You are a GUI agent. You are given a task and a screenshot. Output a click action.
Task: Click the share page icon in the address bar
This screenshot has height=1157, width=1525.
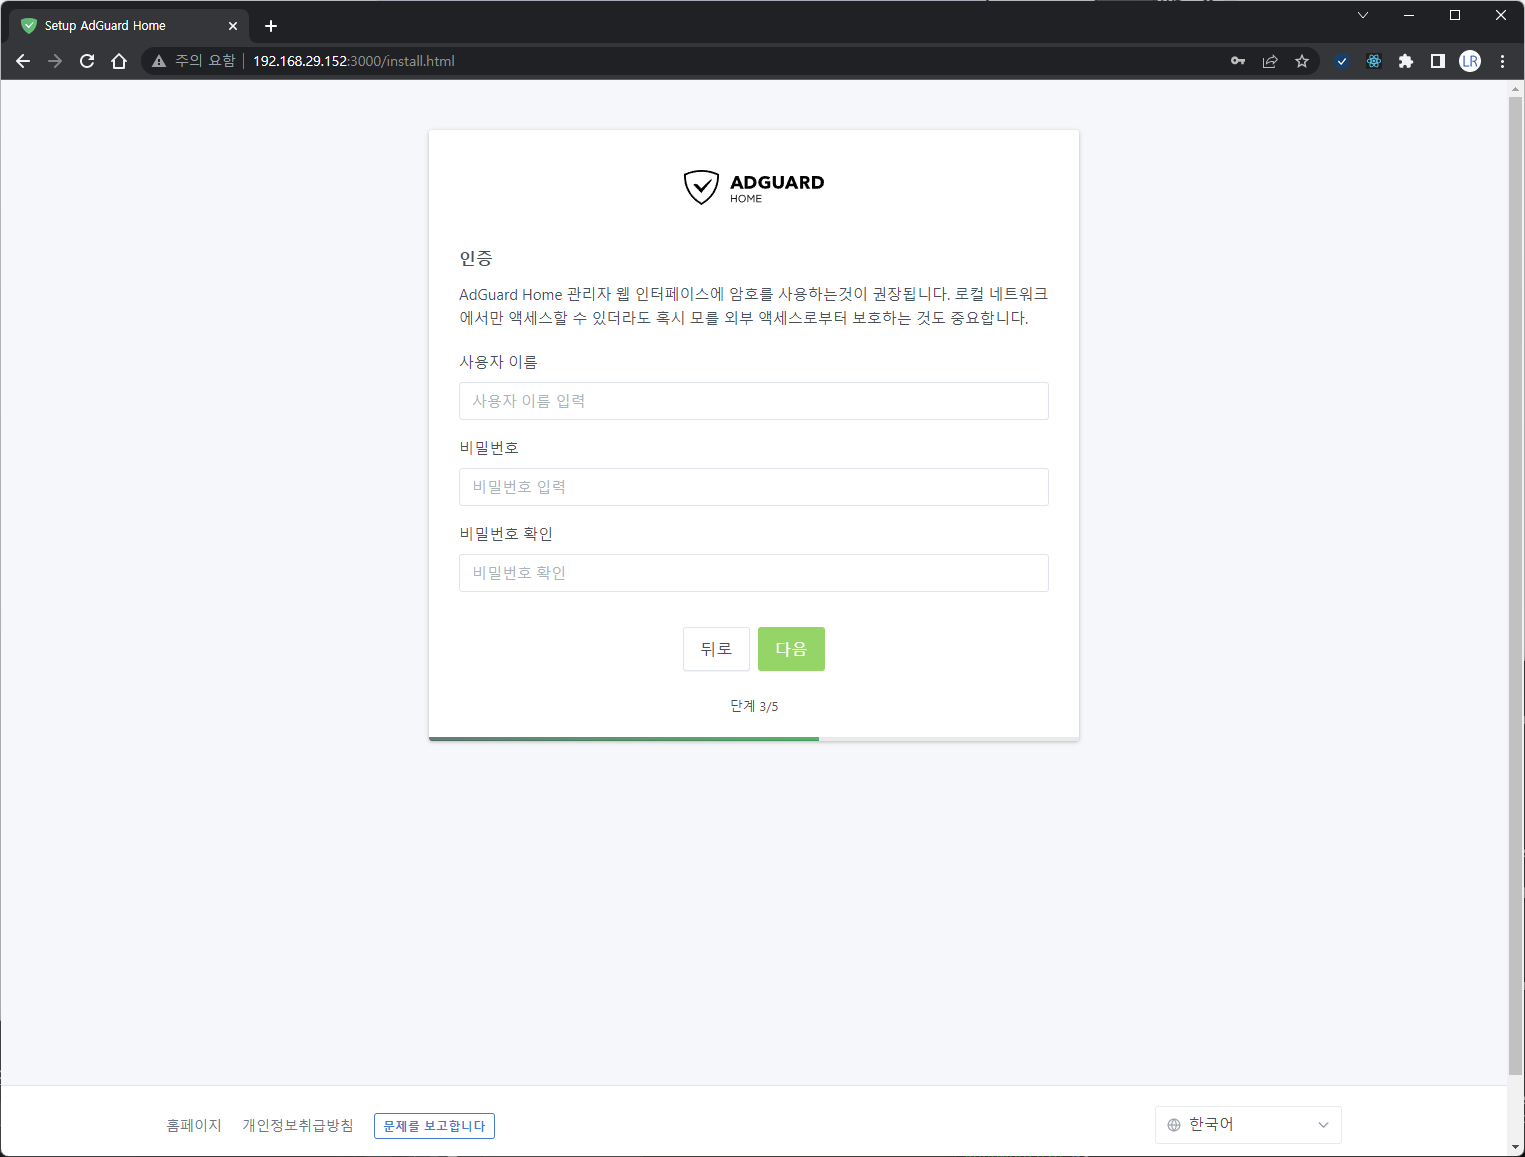[1270, 61]
